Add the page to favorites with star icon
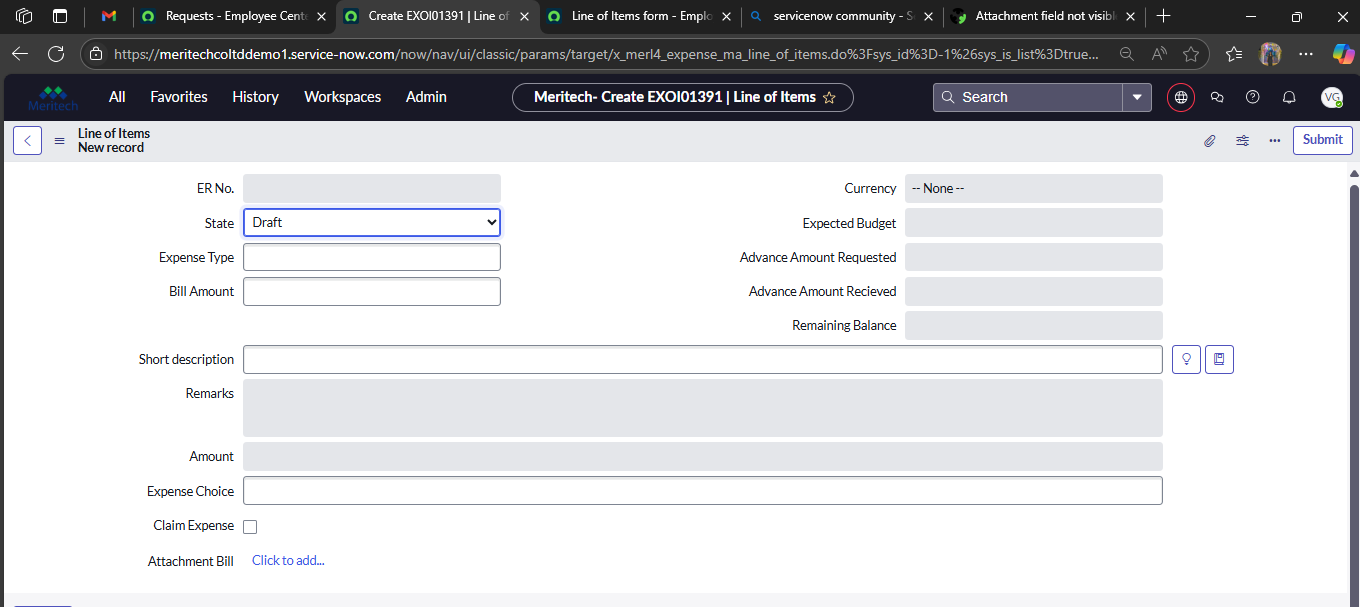Viewport: 1360px width, 607px height. [828, 97]
